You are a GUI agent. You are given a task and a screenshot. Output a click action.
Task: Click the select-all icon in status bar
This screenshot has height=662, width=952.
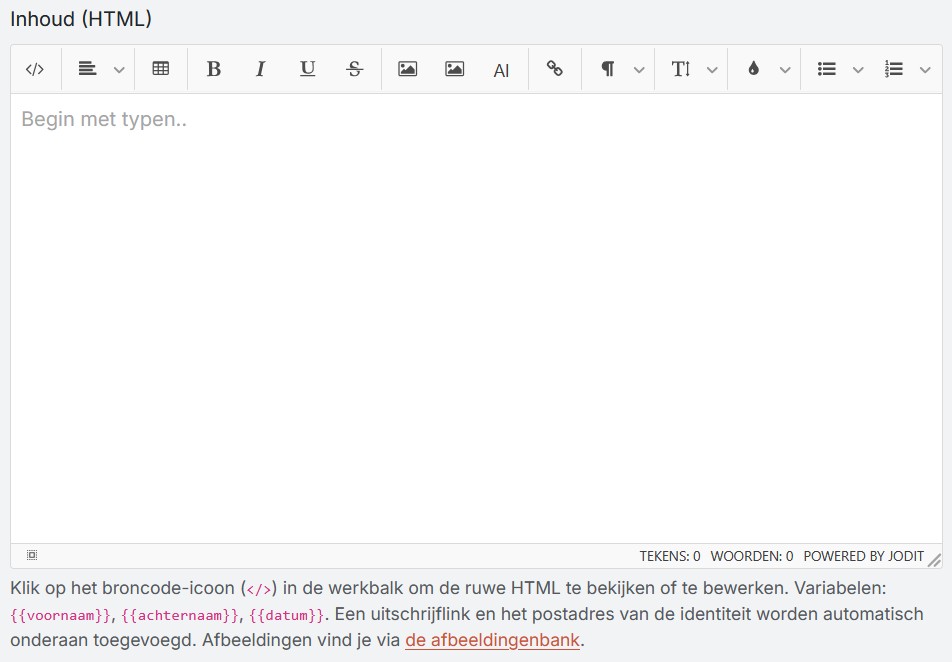coord(32,555)
